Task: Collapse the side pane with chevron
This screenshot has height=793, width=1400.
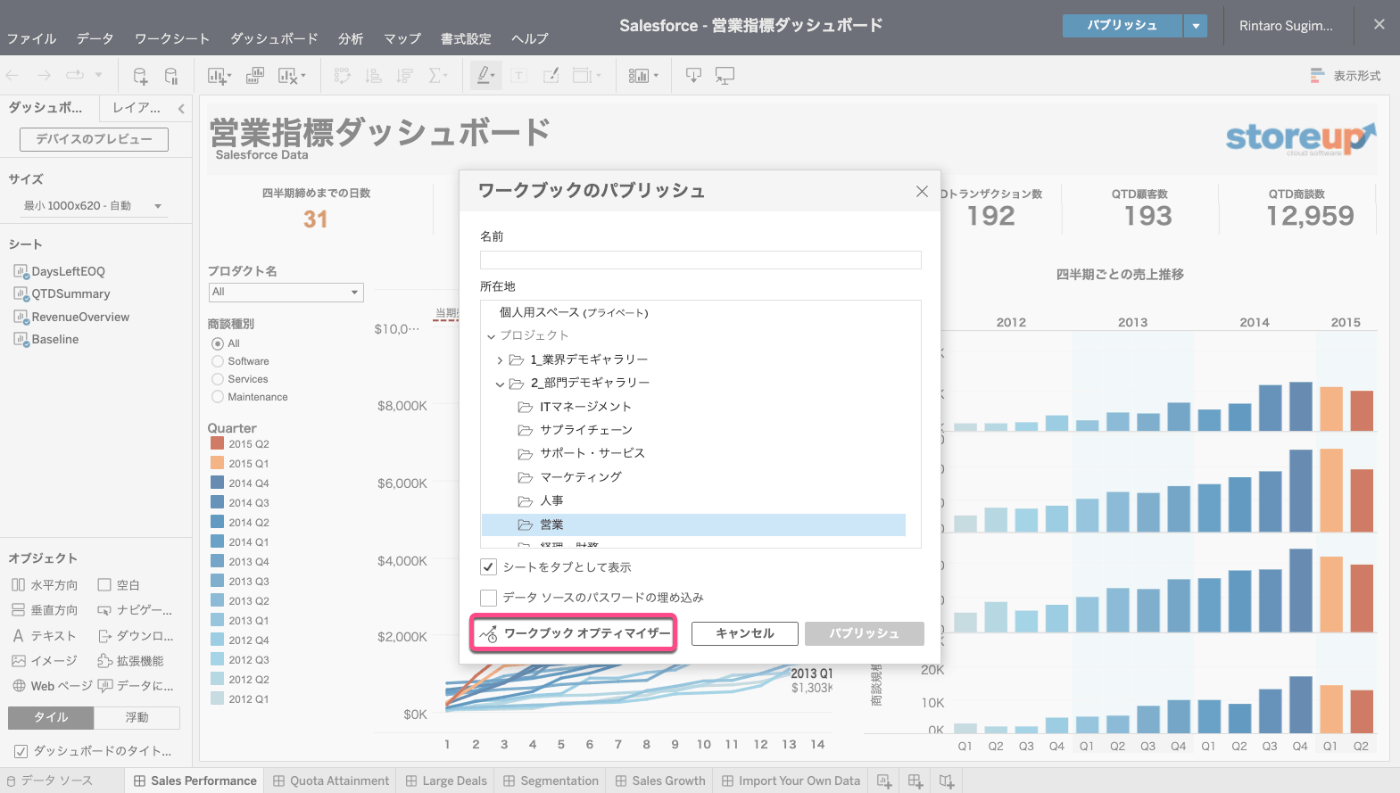Action: tap(181, 109)
